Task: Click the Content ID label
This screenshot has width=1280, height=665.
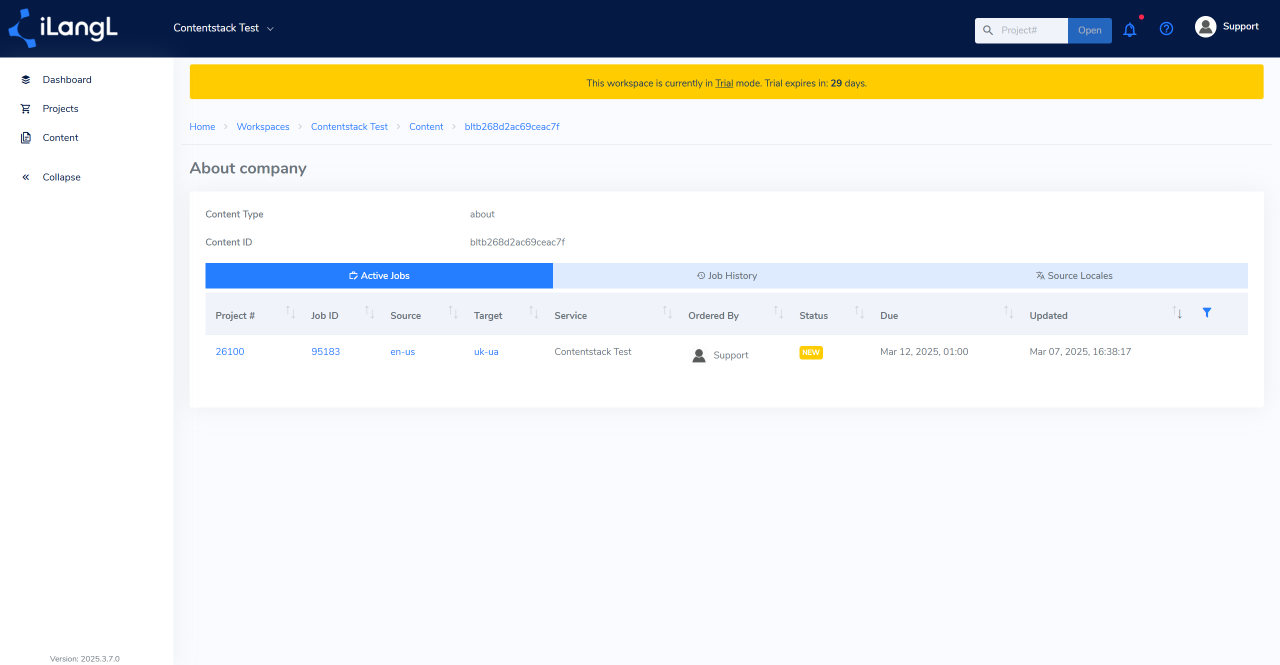Action: pyautogui.click(x=229, y=242)
